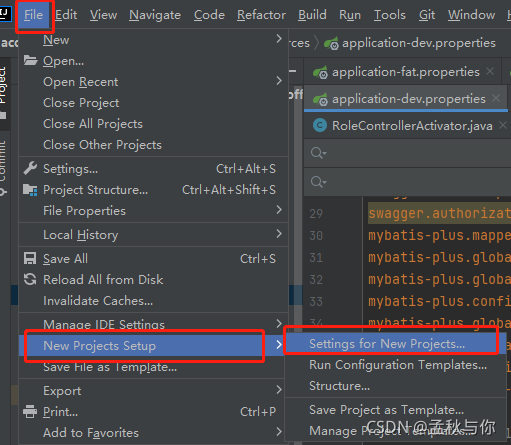This screenshot has width=511, height=445.
Task: Close the RoleControllerActivator.java tab
Action: pyautogui.click(x=503, y=125)
